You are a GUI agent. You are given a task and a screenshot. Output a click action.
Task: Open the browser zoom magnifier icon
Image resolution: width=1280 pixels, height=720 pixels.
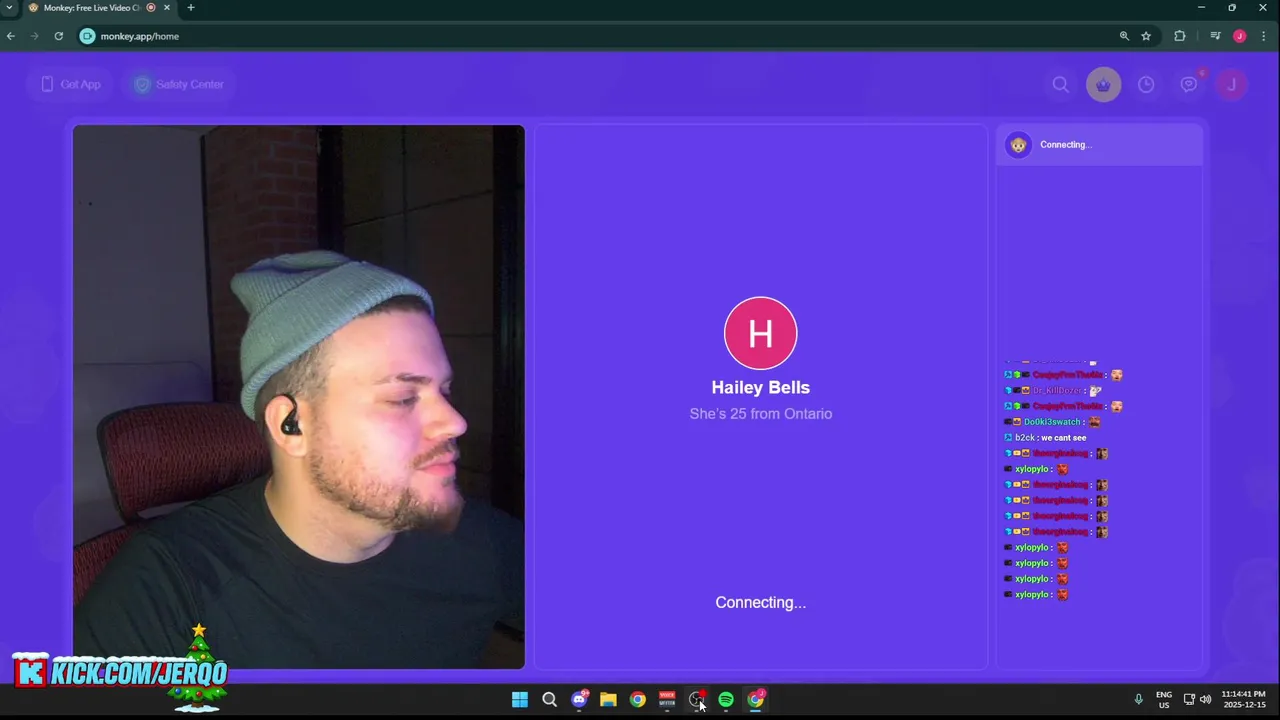click(x=1124, y=36)
